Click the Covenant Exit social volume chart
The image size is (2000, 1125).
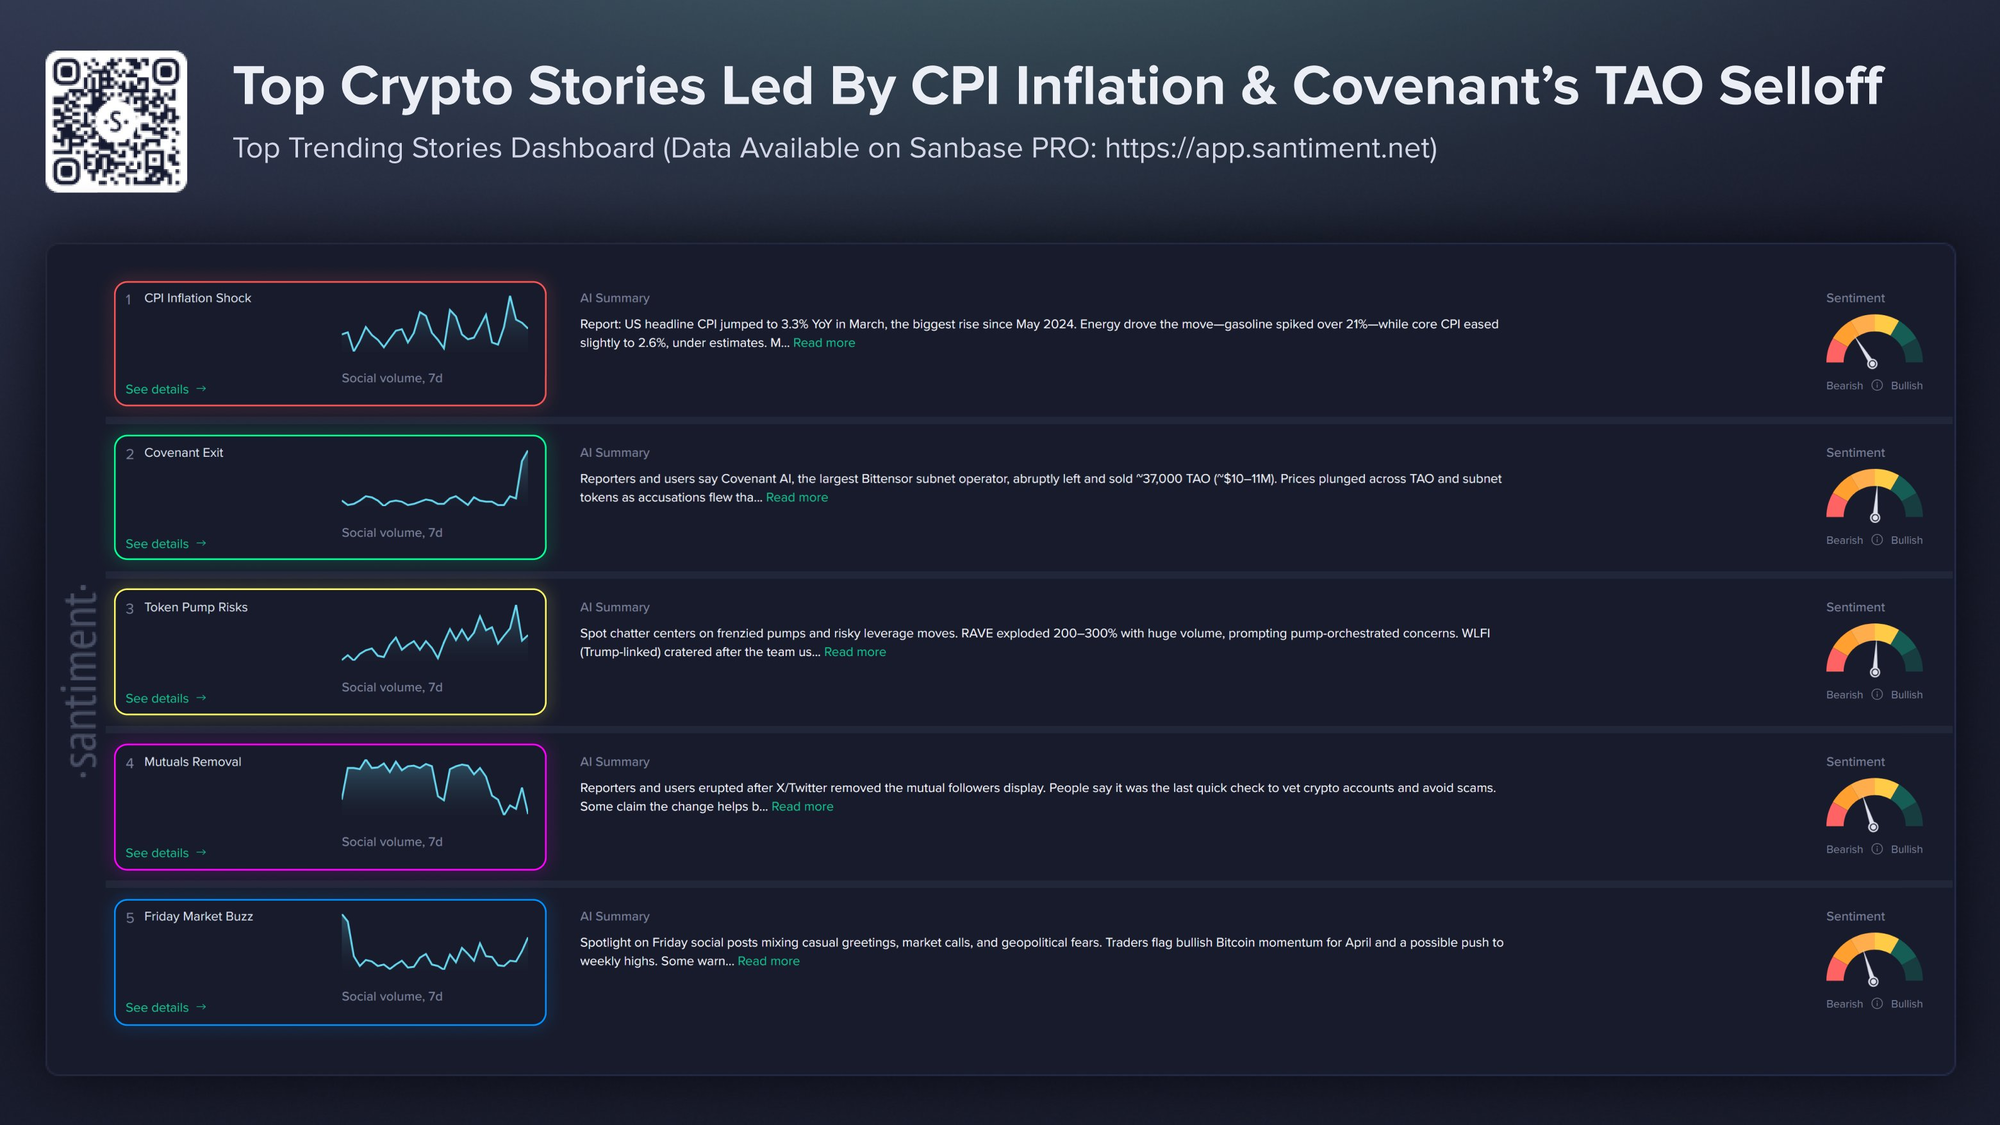[x=435, y=484]
